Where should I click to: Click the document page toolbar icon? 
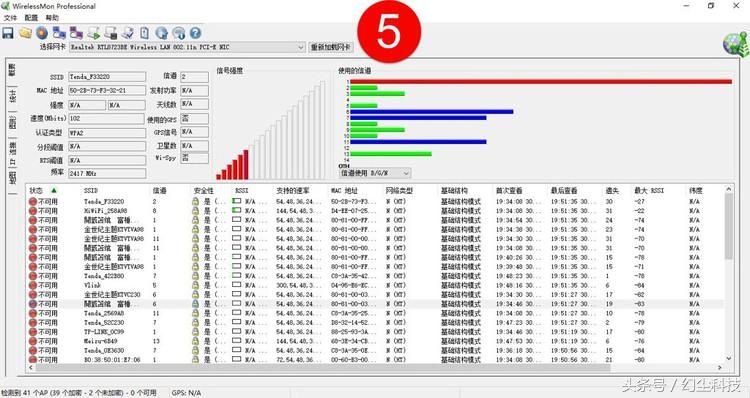point(144,33)
